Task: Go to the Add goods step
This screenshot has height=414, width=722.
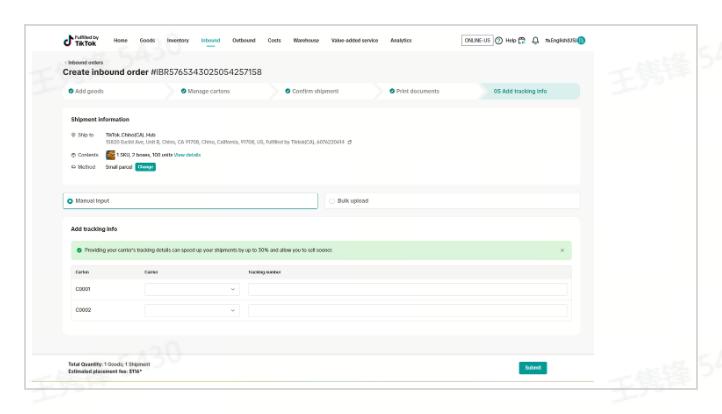Action: tap(86, 91)
